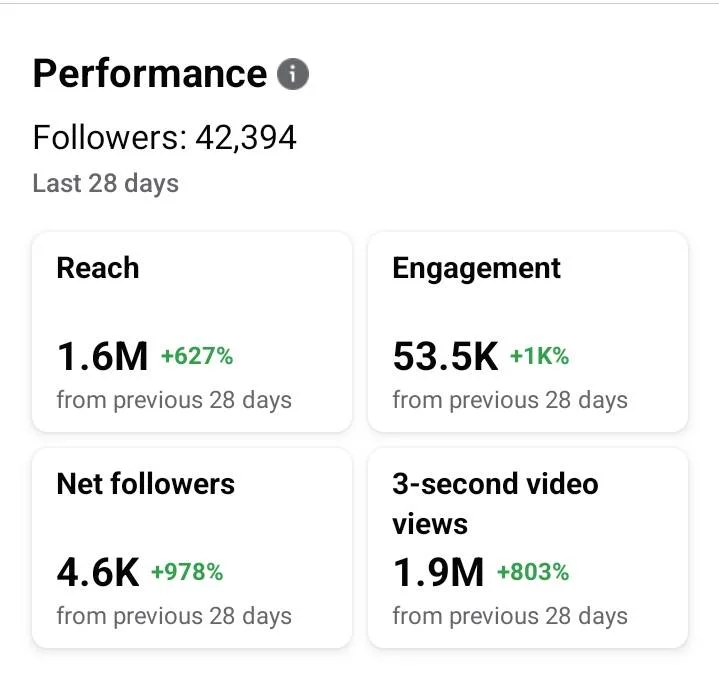This screenshot has height=674, width=719.
Task: Open the 3-second video views card
Action: pyautogui.click(x=528, y=548)
